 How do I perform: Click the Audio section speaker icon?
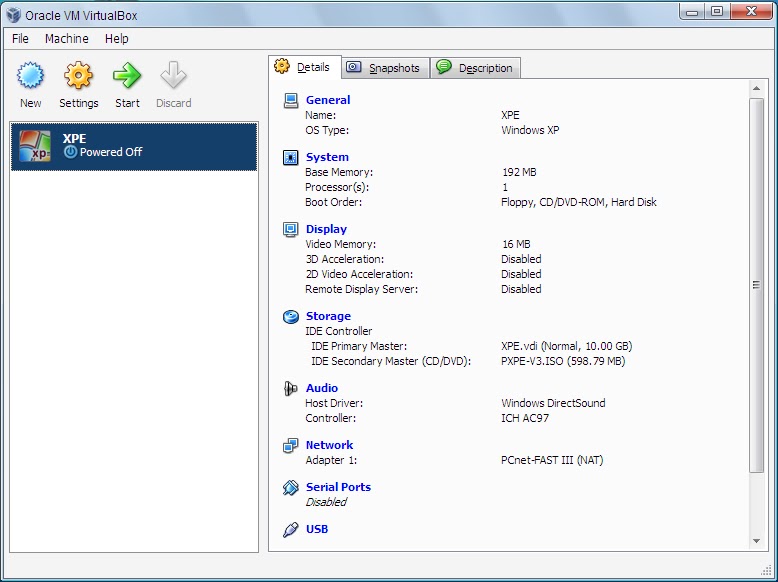tap(290, 388)
